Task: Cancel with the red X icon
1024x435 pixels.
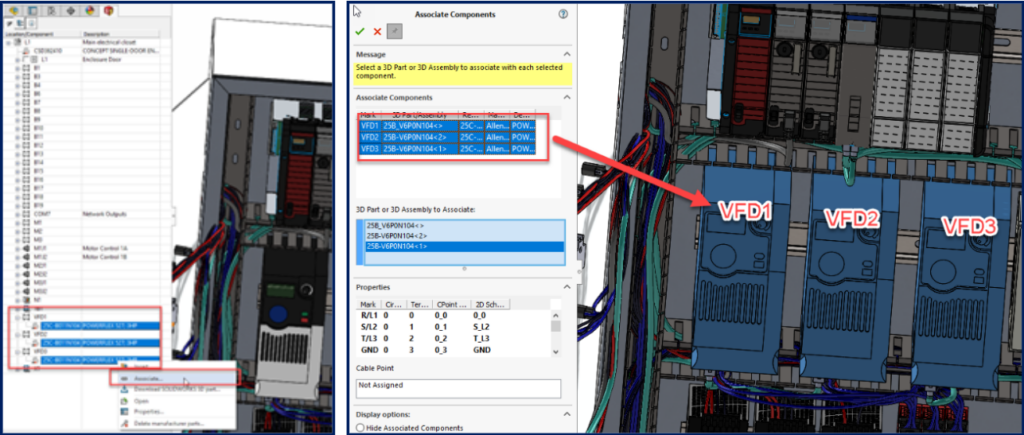Action: (377, 31)
